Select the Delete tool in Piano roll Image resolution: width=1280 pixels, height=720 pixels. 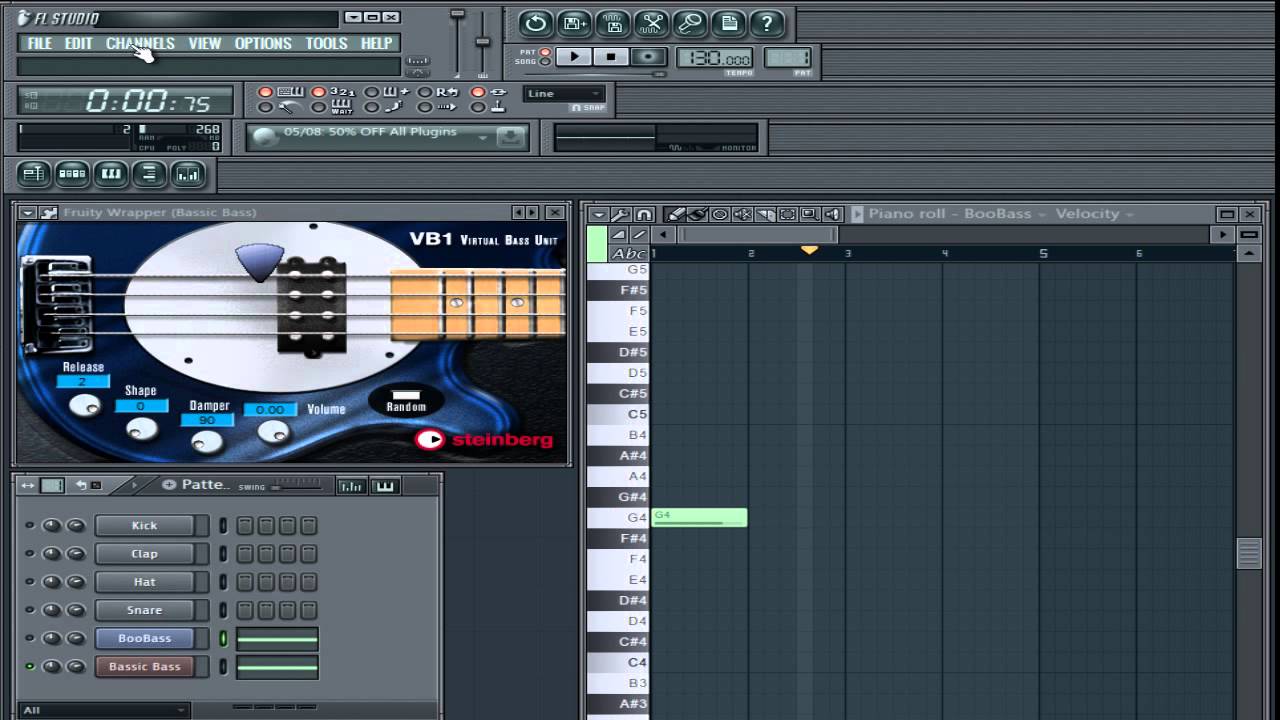(x=720, y=214)
